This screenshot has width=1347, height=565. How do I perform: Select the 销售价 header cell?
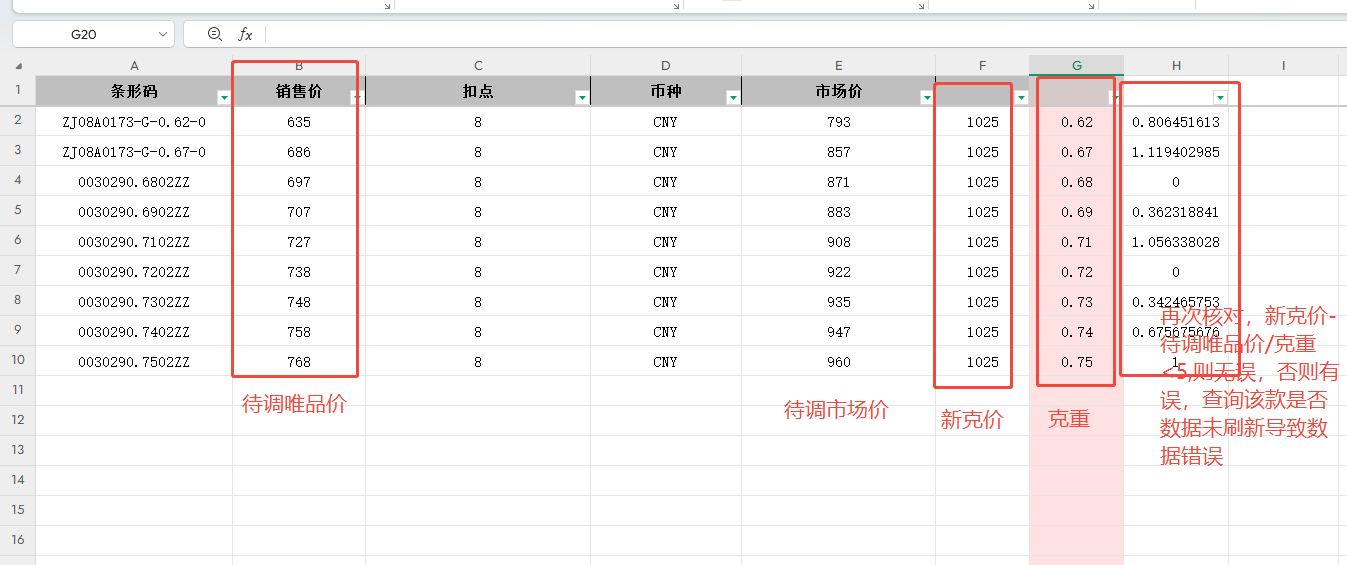click(x=298, y=91)
